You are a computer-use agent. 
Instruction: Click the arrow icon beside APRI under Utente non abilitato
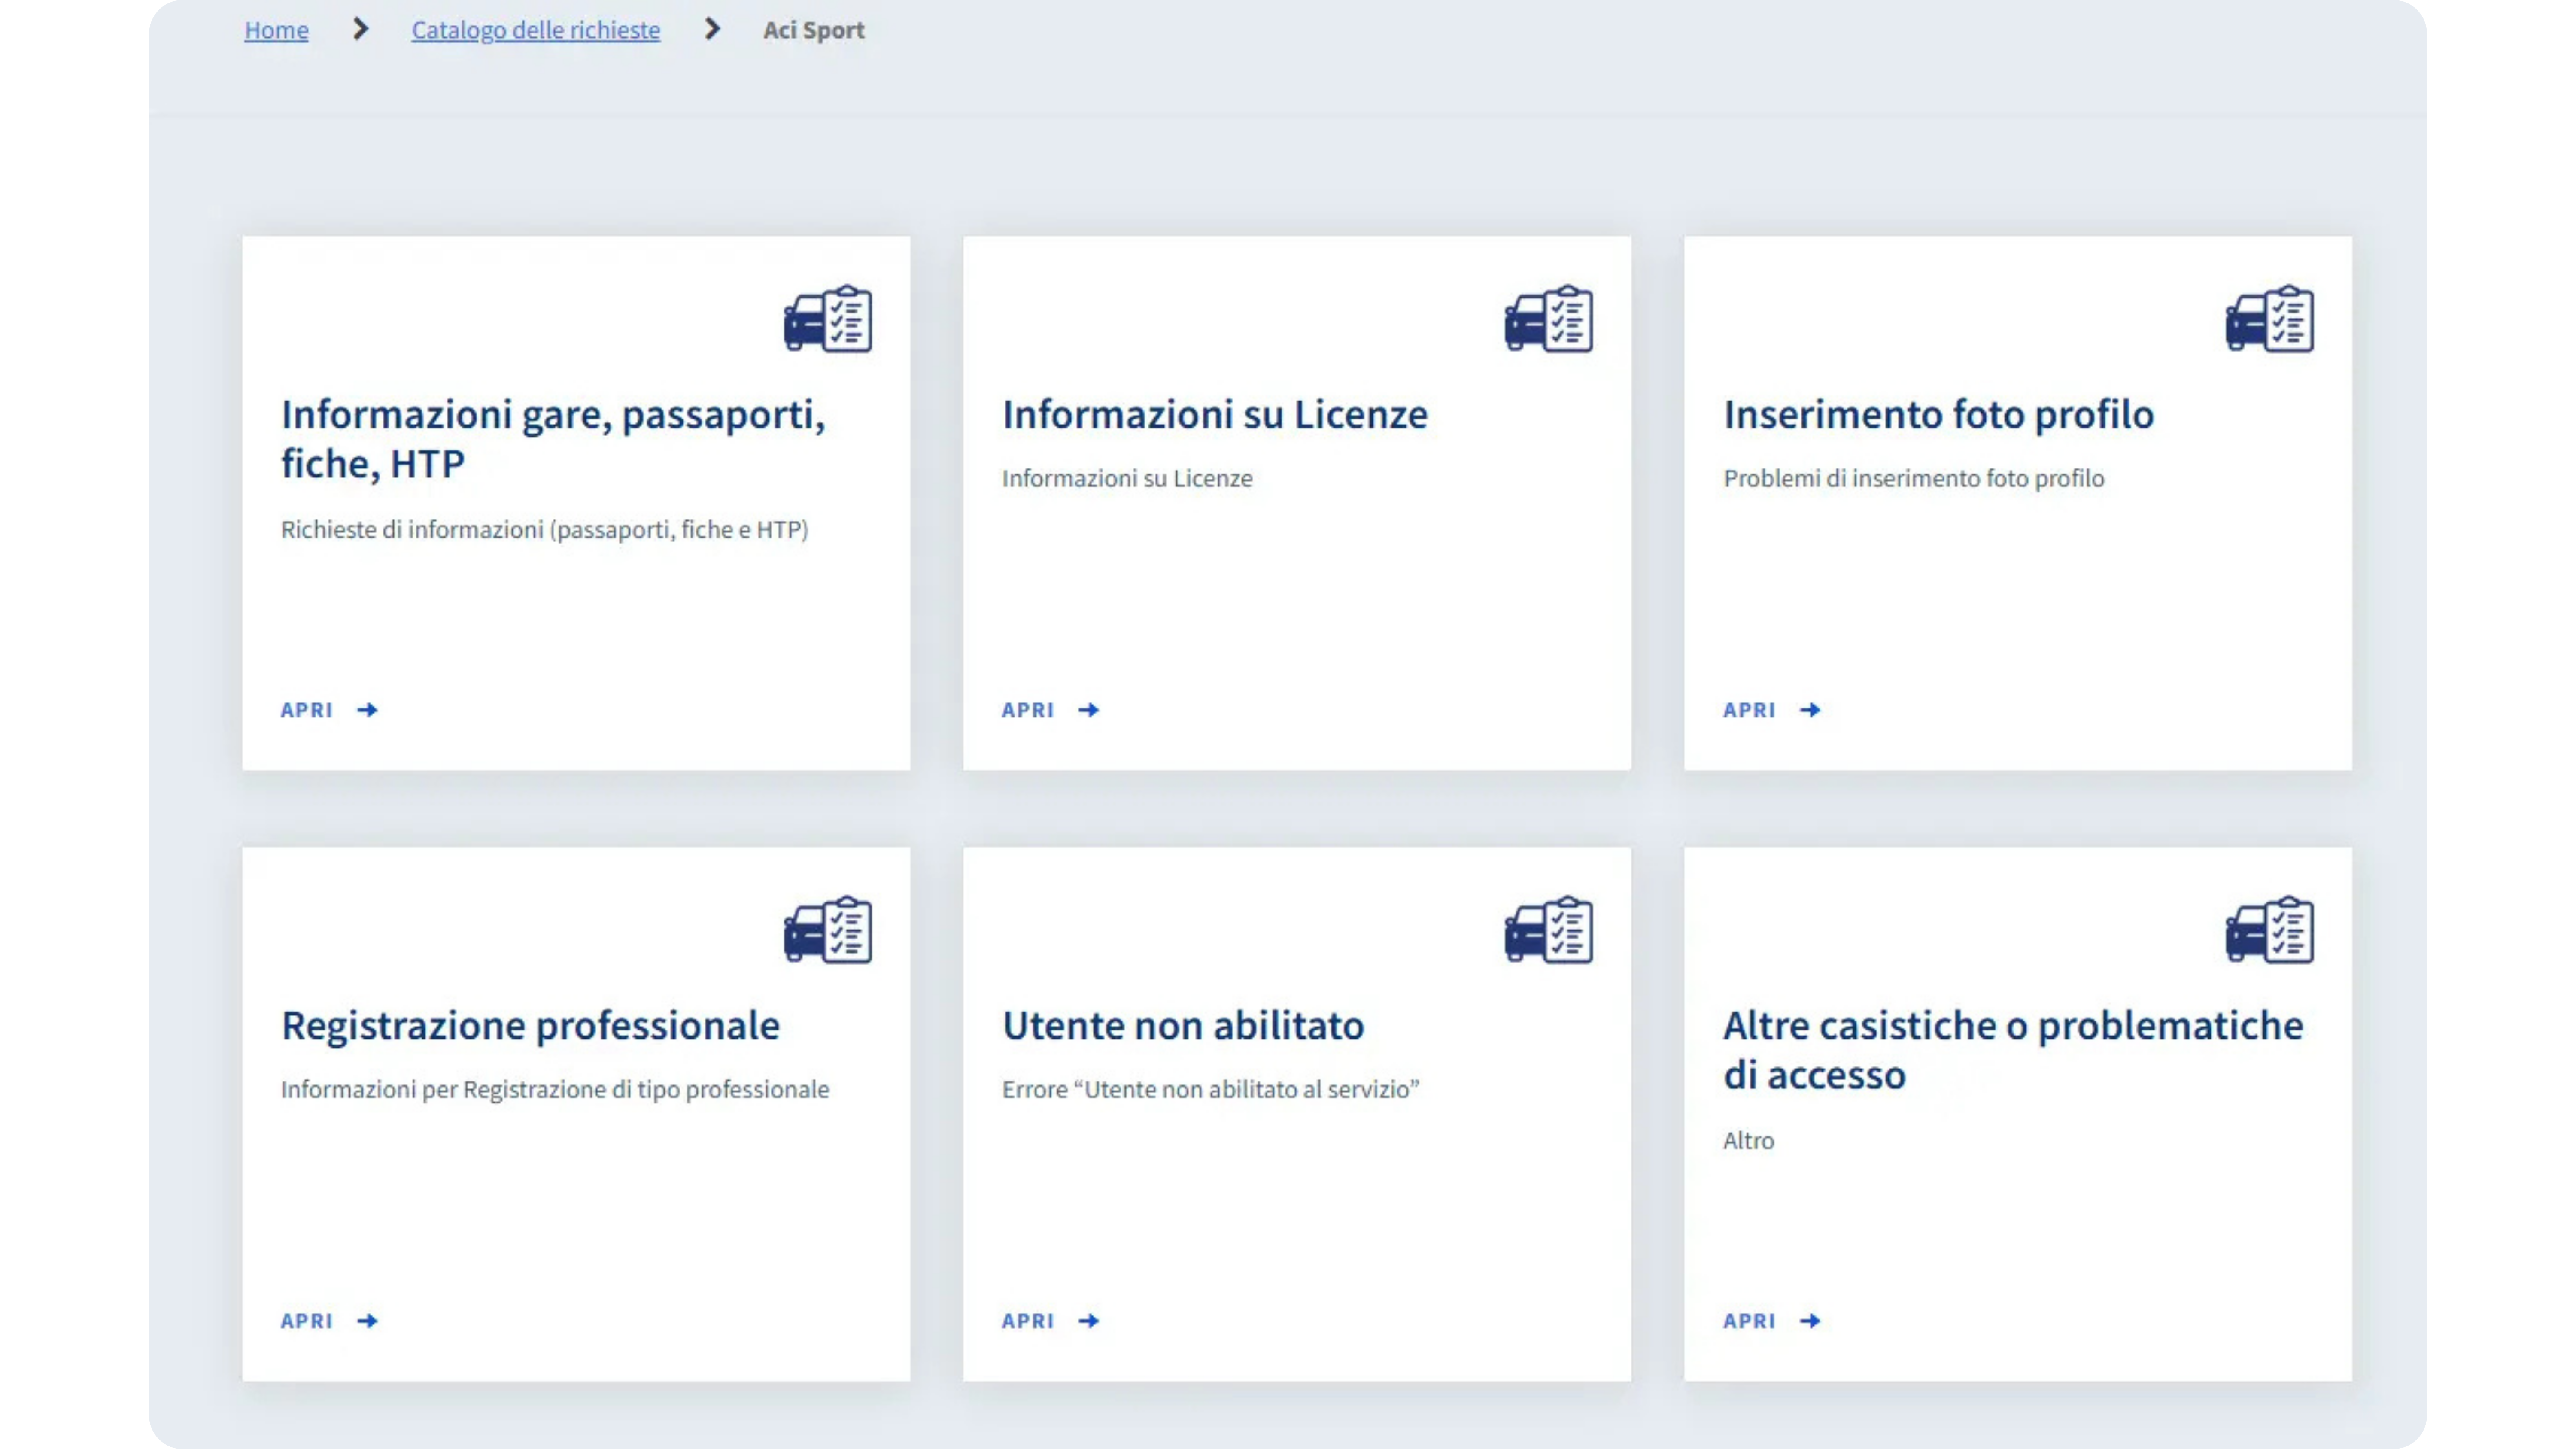(1089, 1321)
